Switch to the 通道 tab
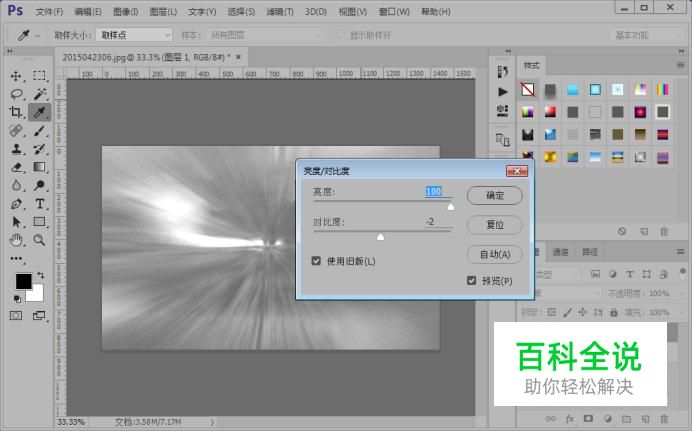This screenshot has width=692, height=431. point(560,252)
